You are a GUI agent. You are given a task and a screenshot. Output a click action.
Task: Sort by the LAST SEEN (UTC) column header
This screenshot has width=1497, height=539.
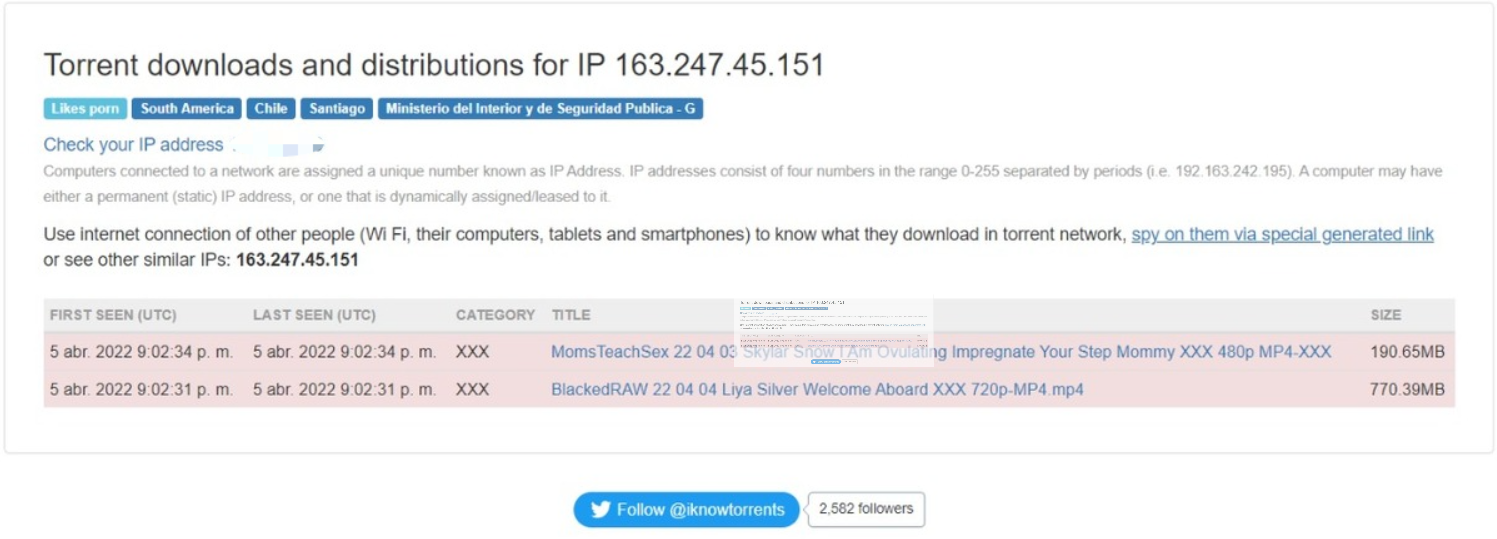pyautogui.click(x=314, y=315)
